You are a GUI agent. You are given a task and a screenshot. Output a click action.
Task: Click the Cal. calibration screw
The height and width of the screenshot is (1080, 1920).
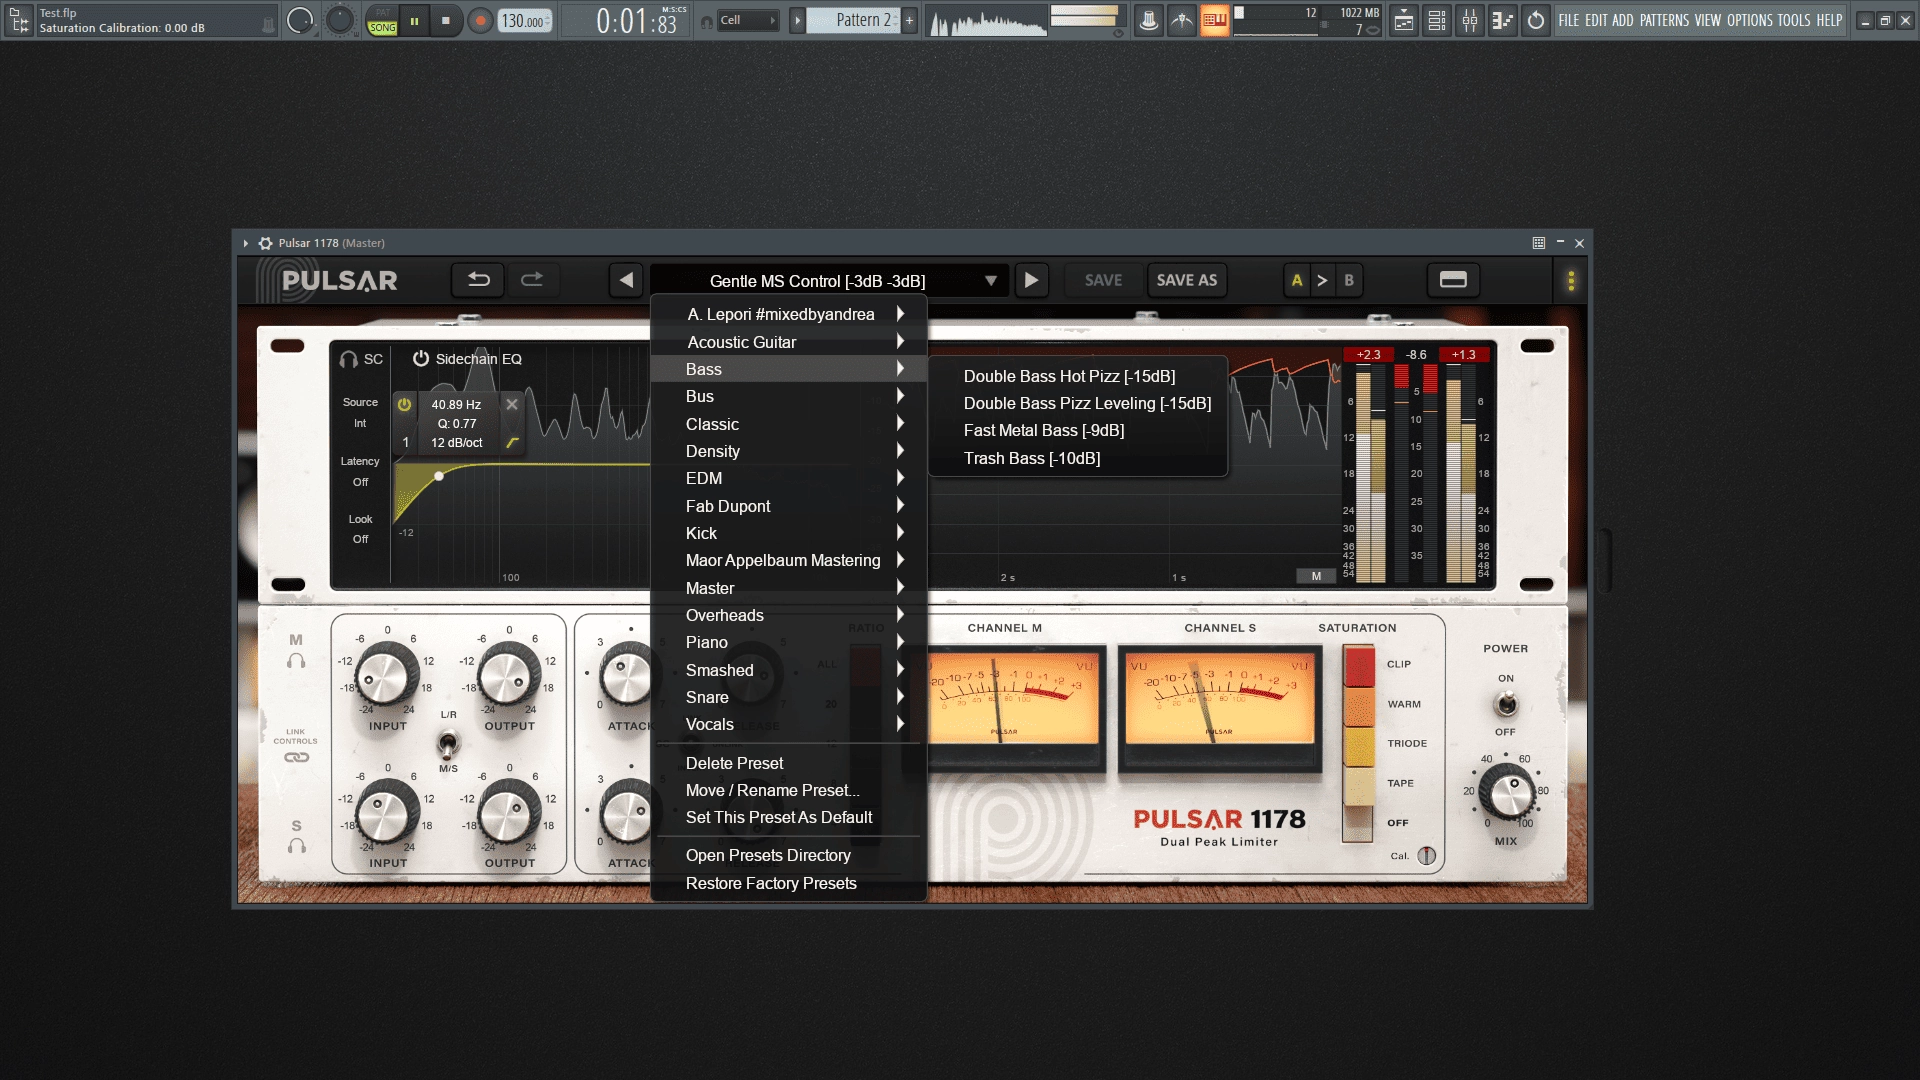pos(1427,856)
